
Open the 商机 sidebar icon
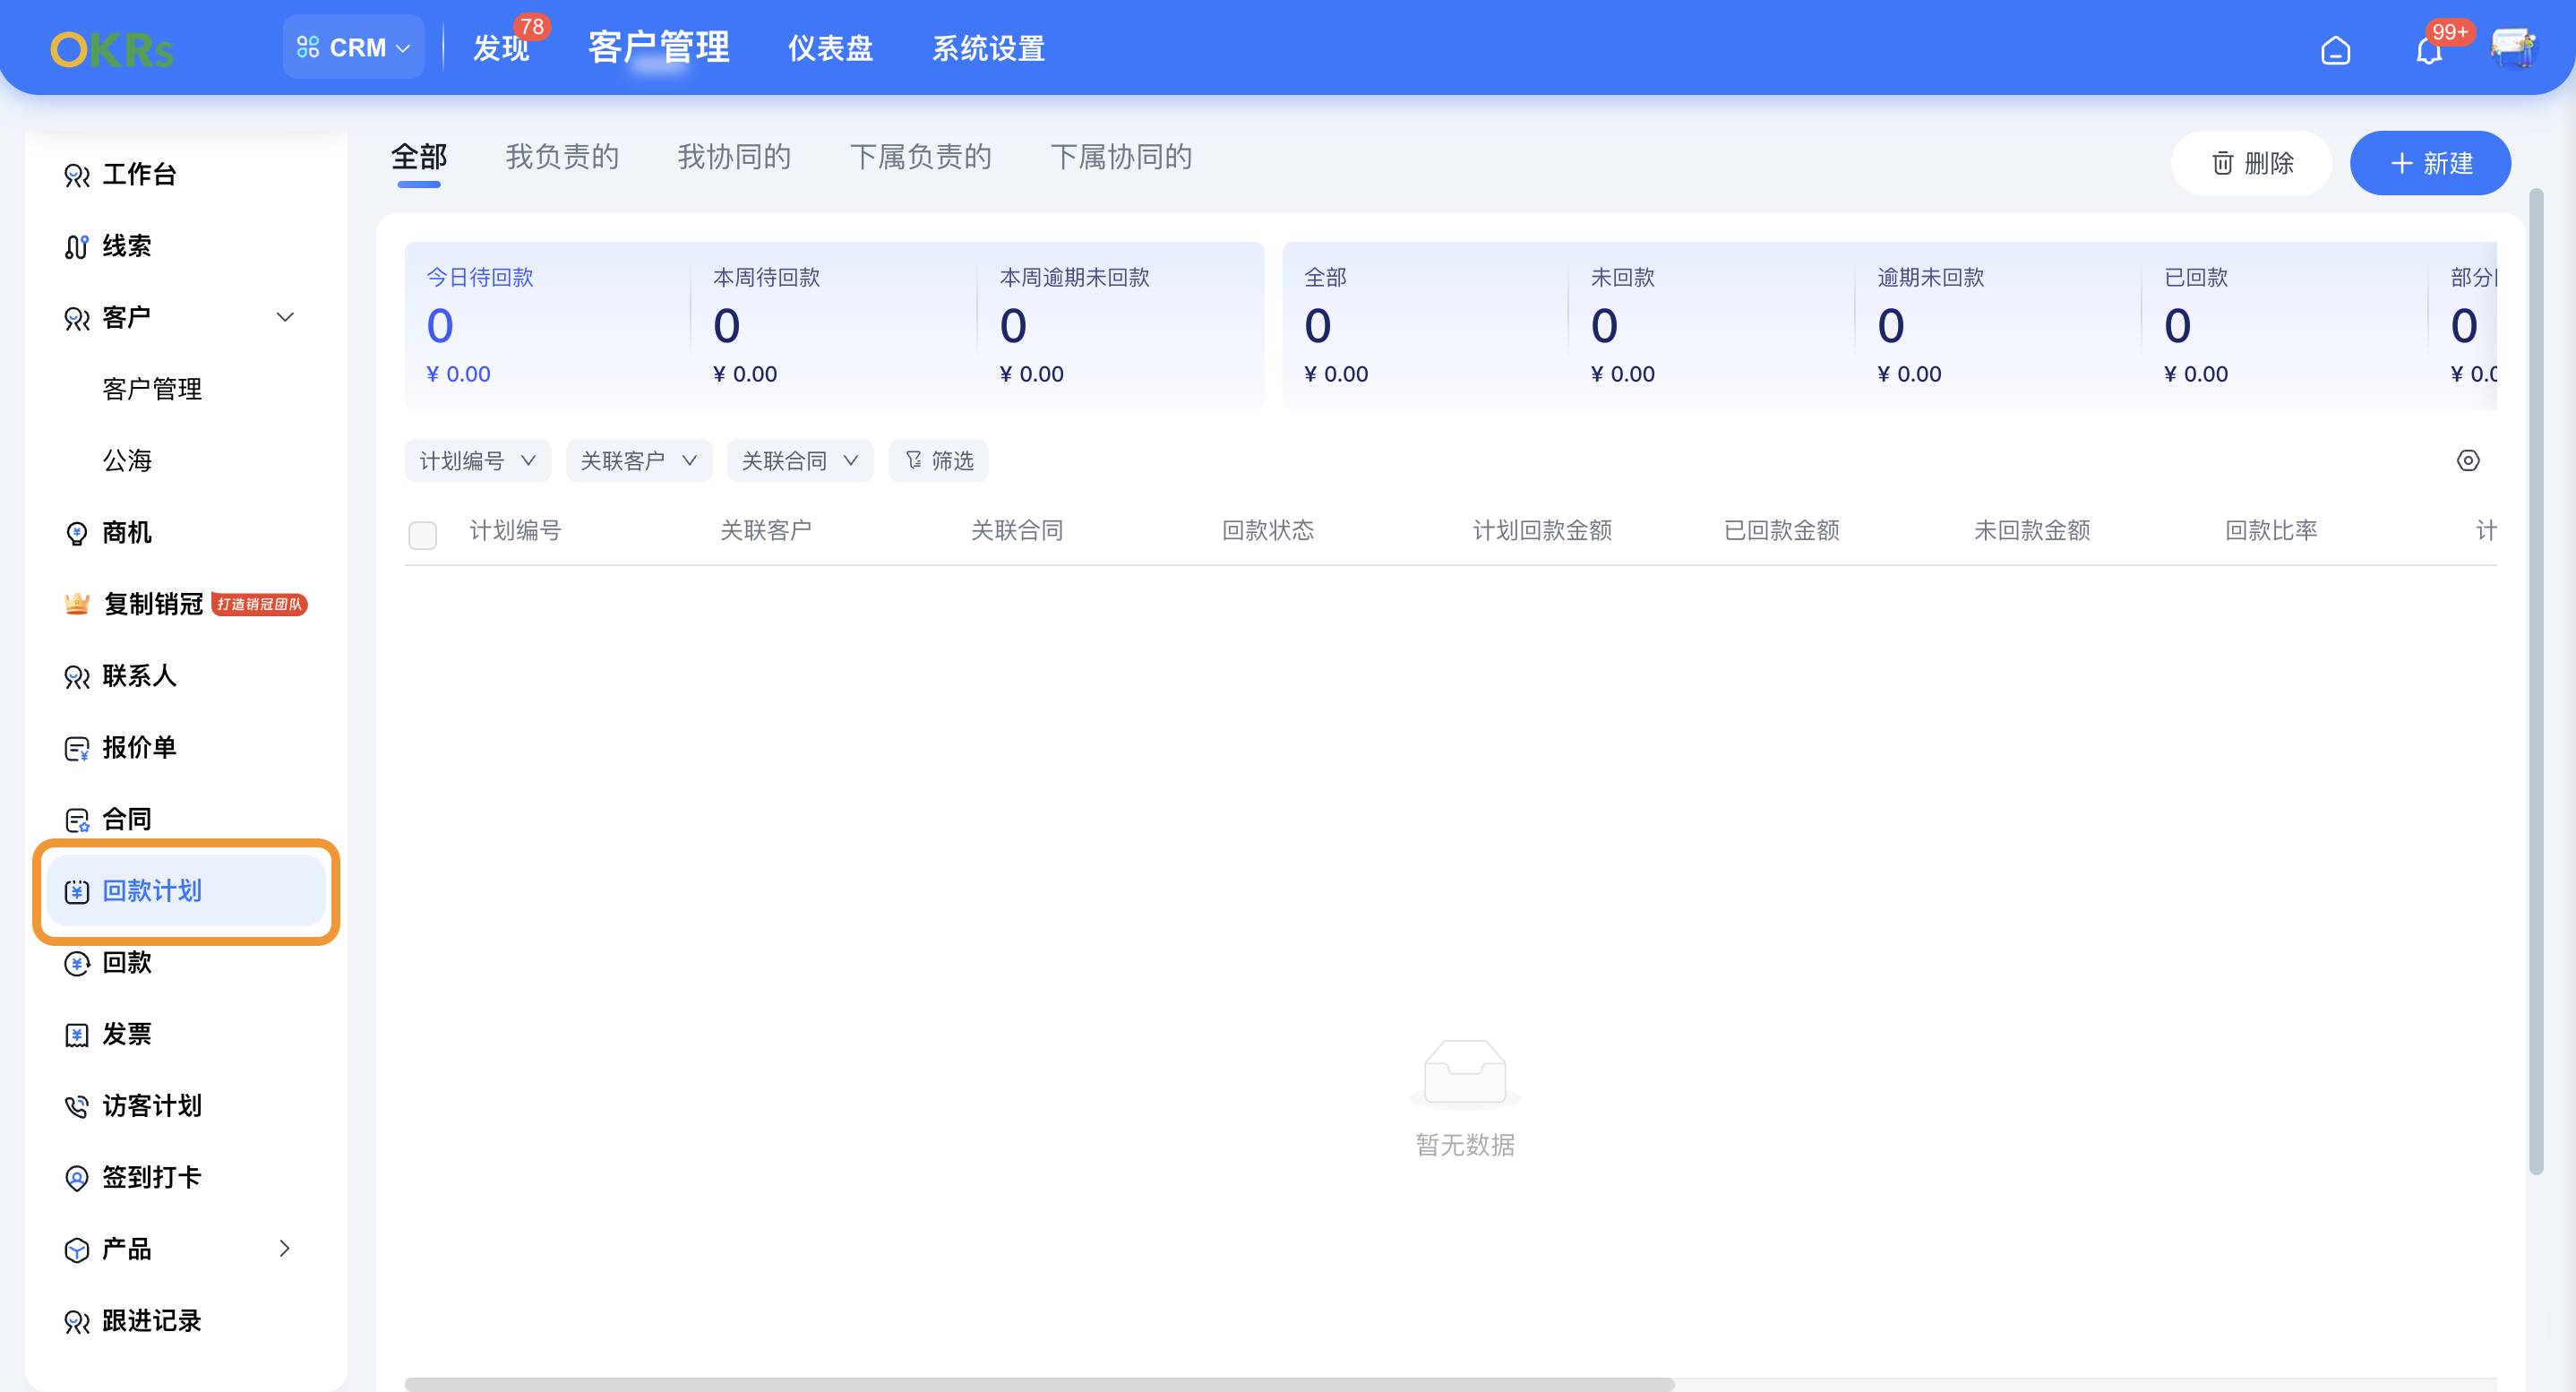click(x=77, y=532)
